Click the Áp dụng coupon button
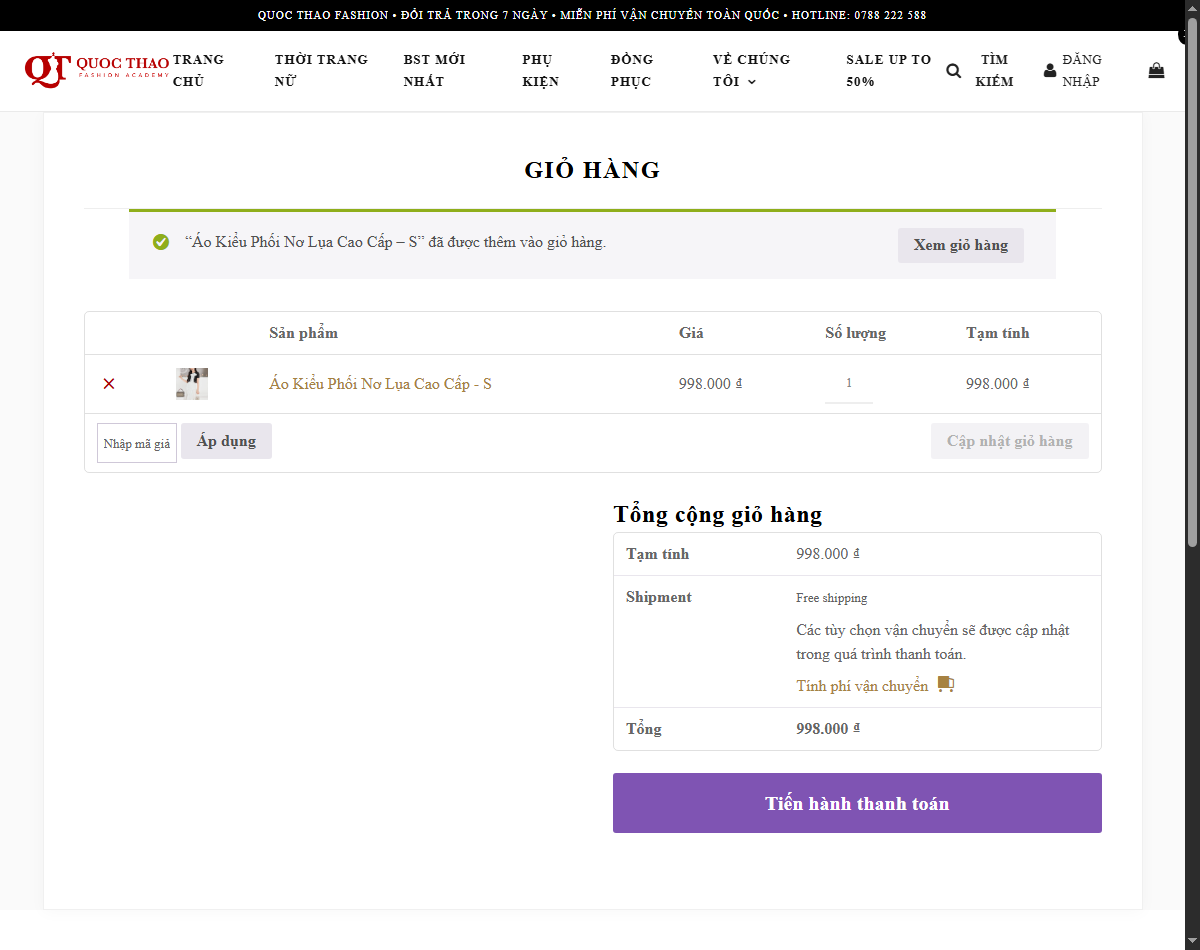 click(226, 441)
